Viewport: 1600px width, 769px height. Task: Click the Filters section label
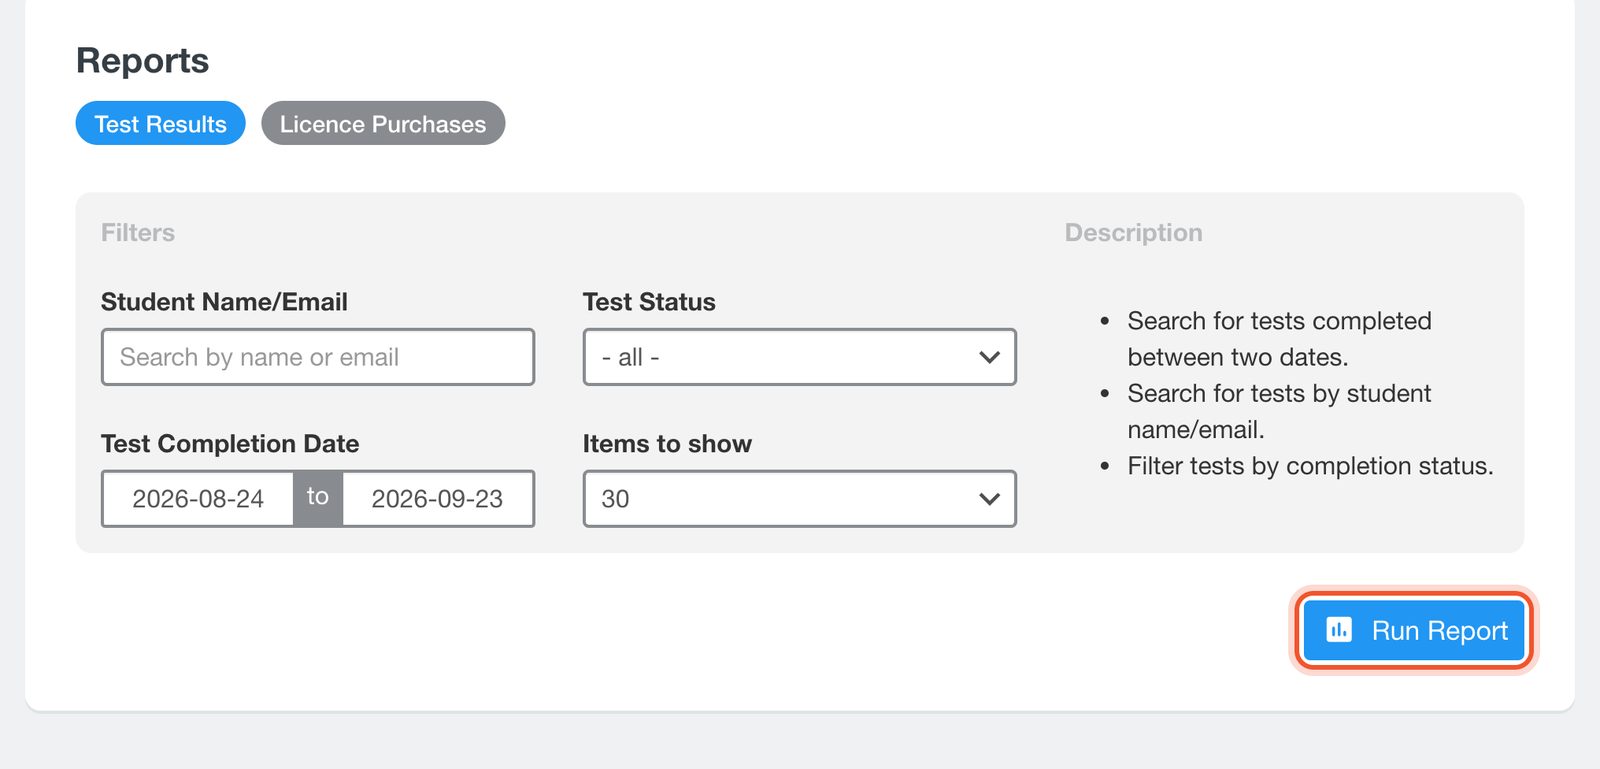(138, 233)
